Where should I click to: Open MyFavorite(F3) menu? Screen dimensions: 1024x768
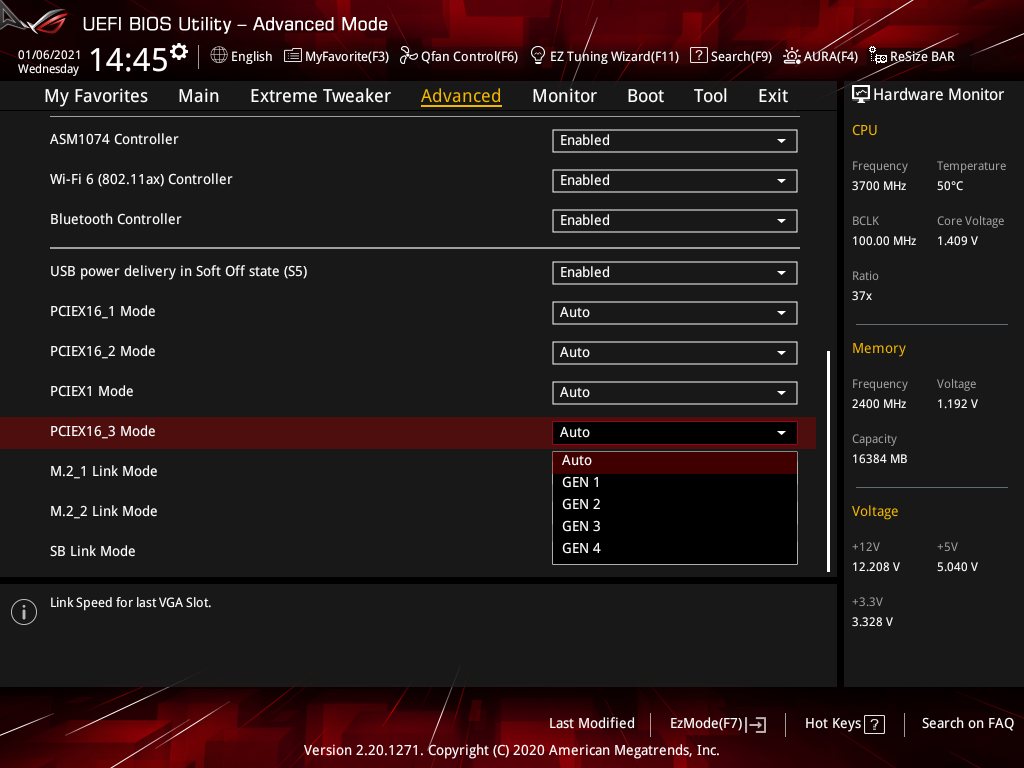click(x=336, y=56)
